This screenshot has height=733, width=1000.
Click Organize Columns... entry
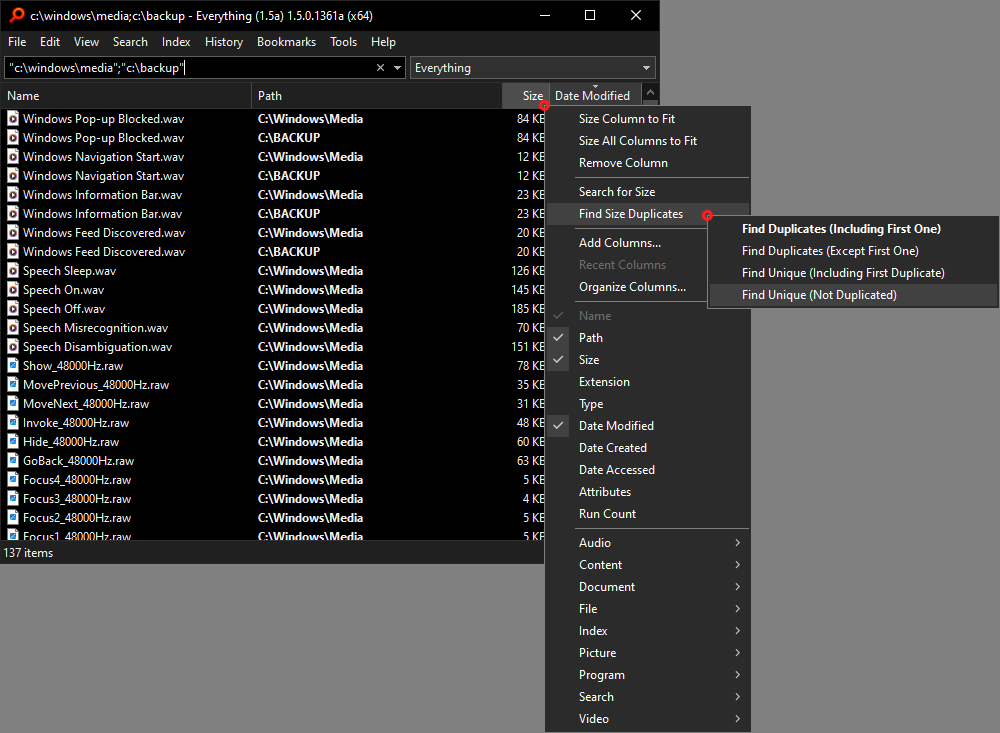[x=632, y=287]
